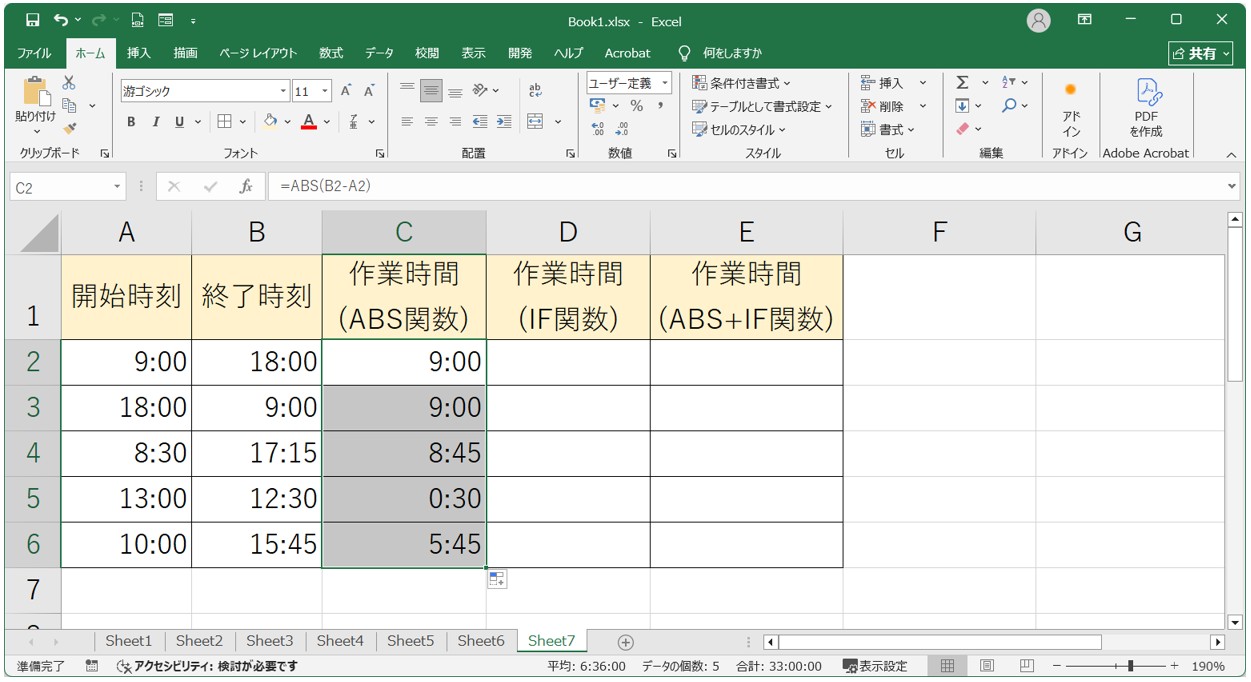Click AutoFill Options icon below C6
The height and width of the screenshot is (682, 1251).
(497, 579)
